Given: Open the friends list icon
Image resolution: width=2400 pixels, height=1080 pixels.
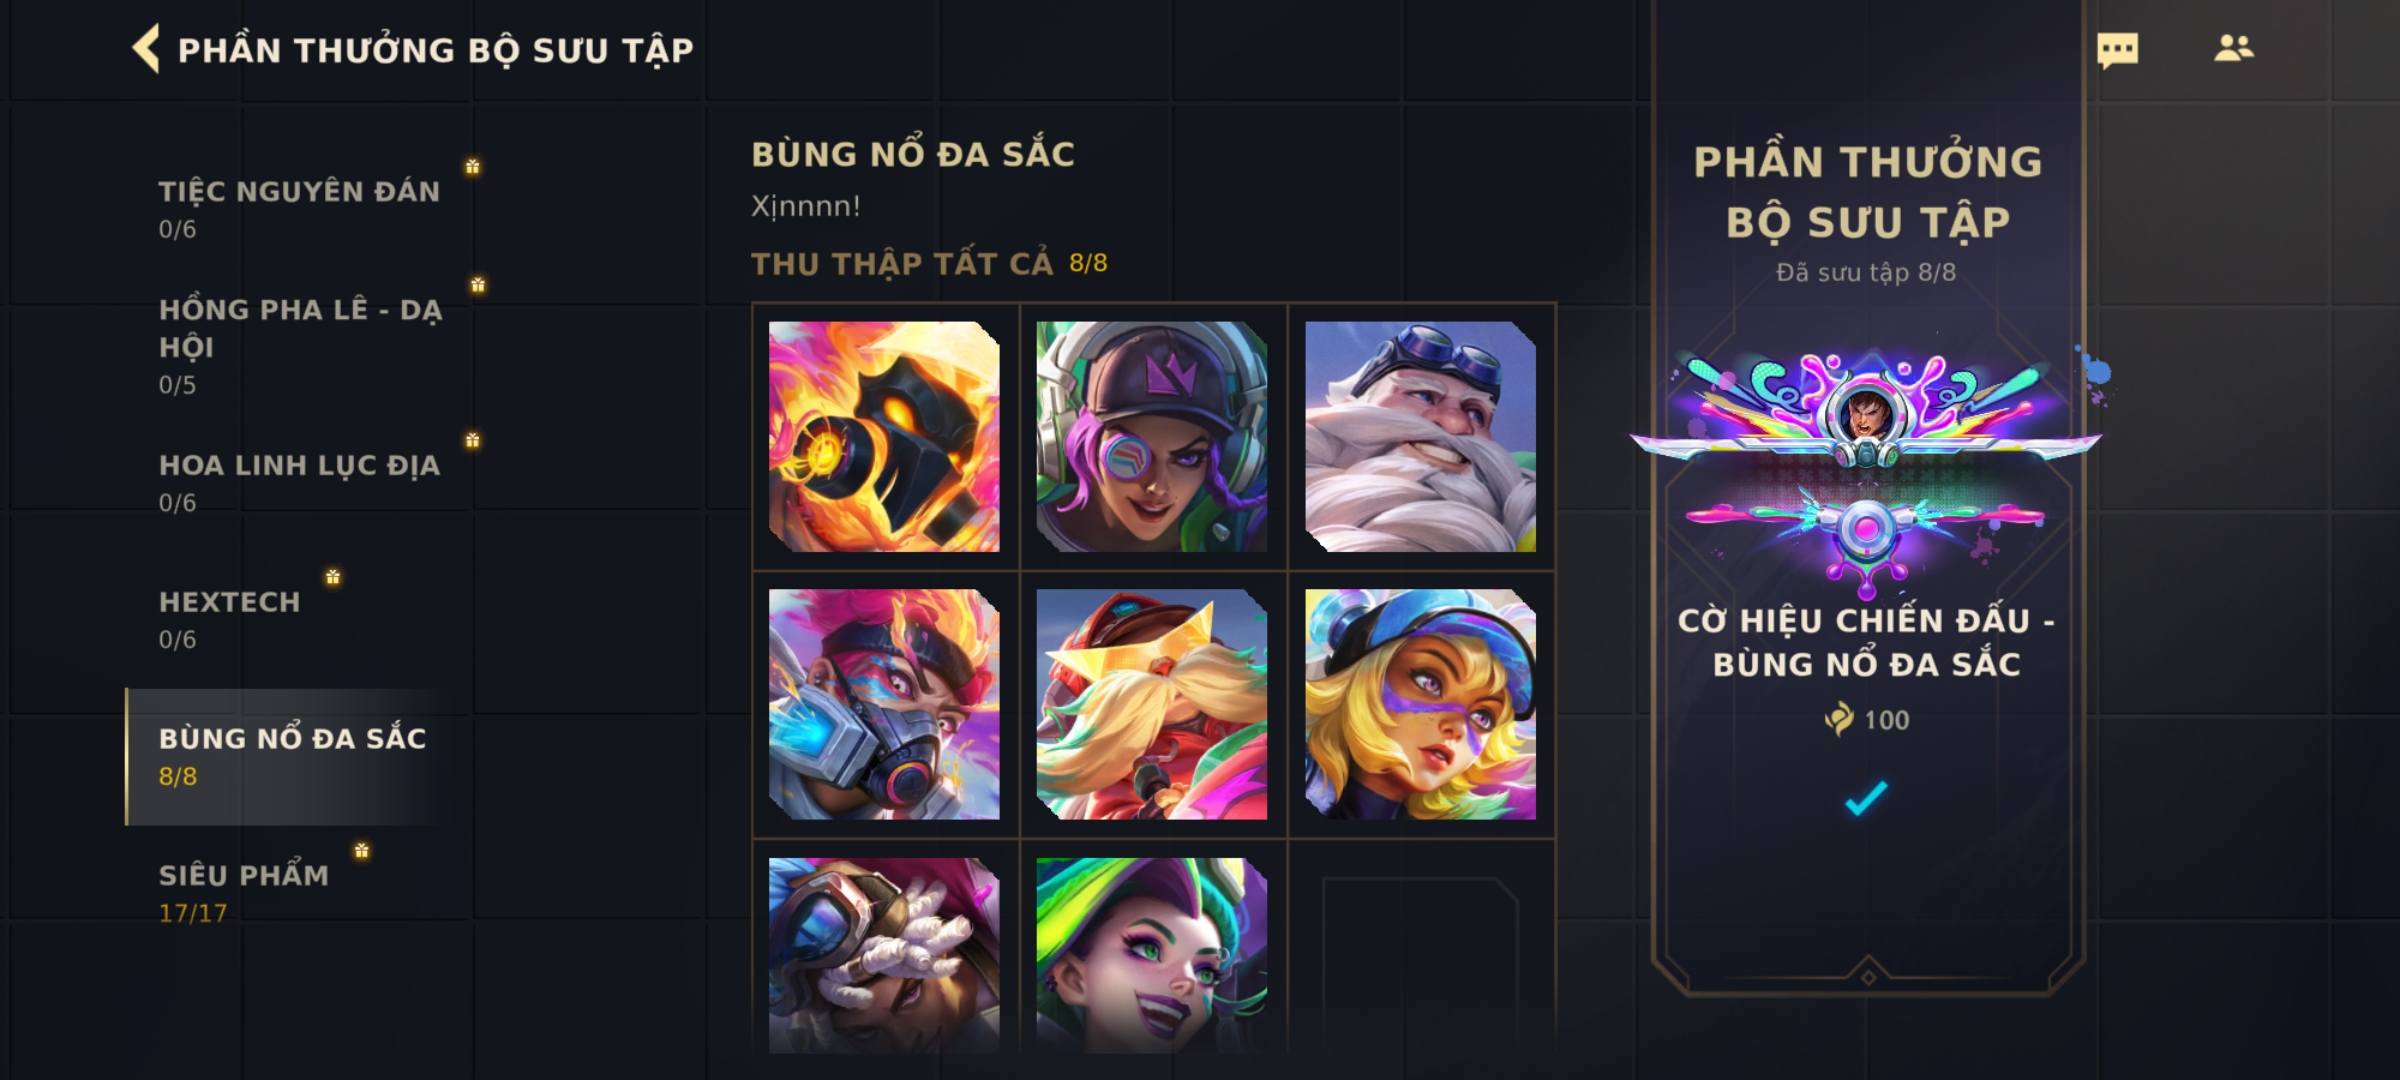Looking at the screenshot, I should (x=2233, y=48).
